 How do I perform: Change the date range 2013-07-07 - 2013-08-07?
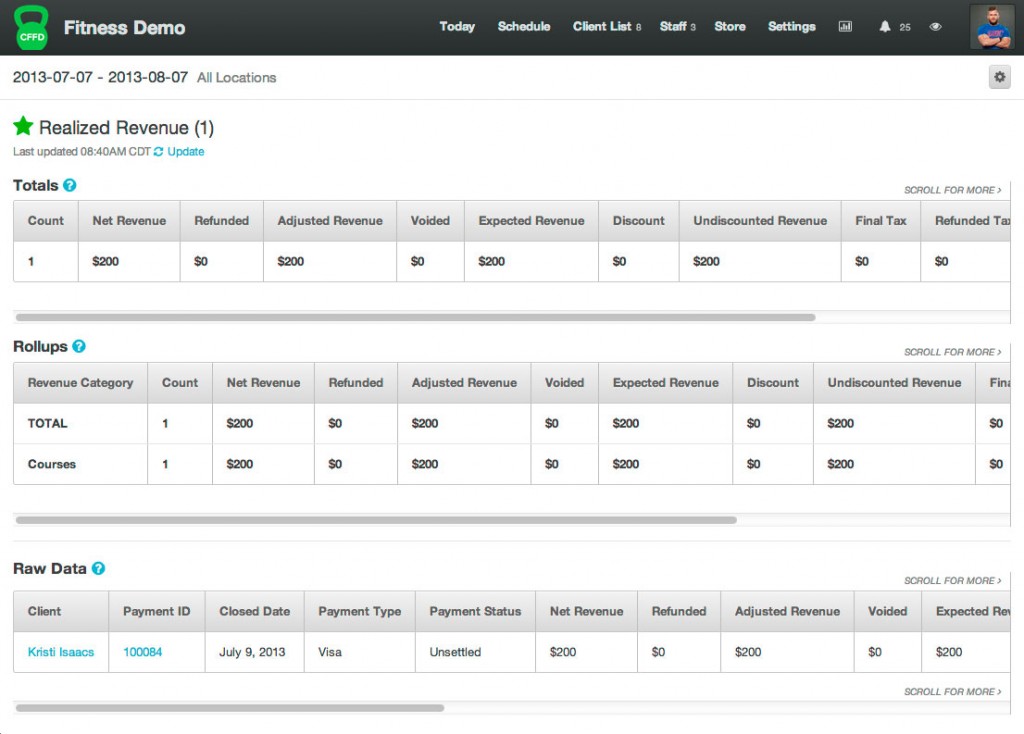click(x=100, y=77)
